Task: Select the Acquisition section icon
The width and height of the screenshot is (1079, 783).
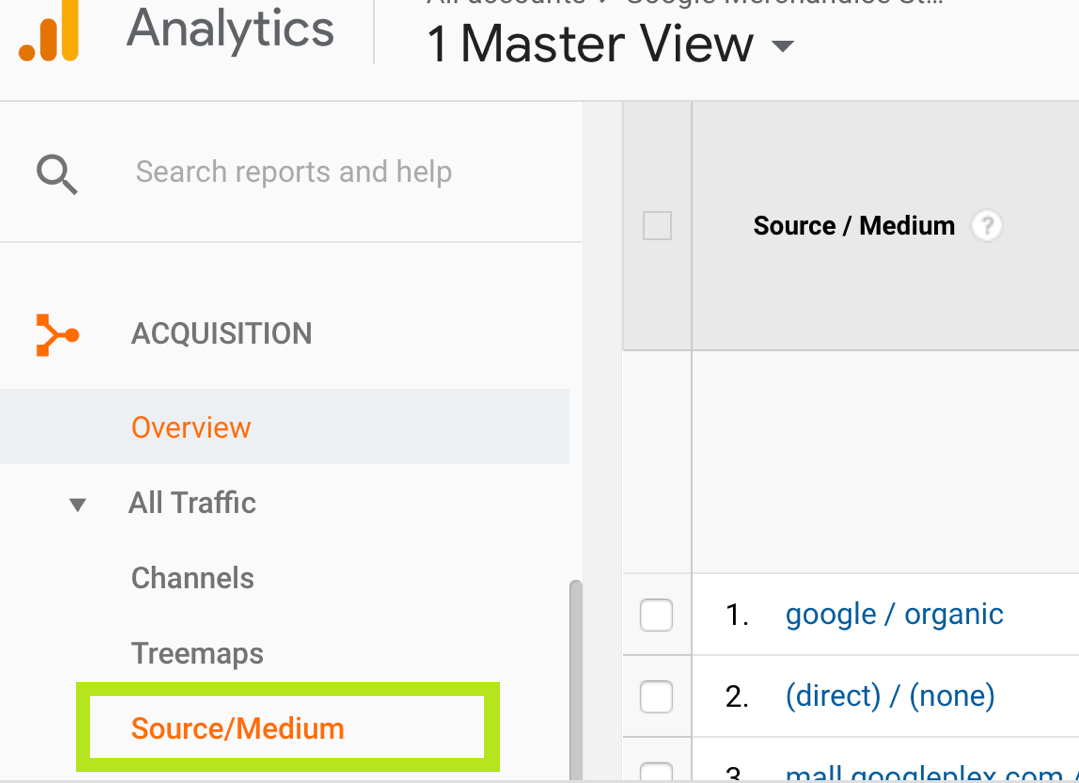Action: coord(57,334)
